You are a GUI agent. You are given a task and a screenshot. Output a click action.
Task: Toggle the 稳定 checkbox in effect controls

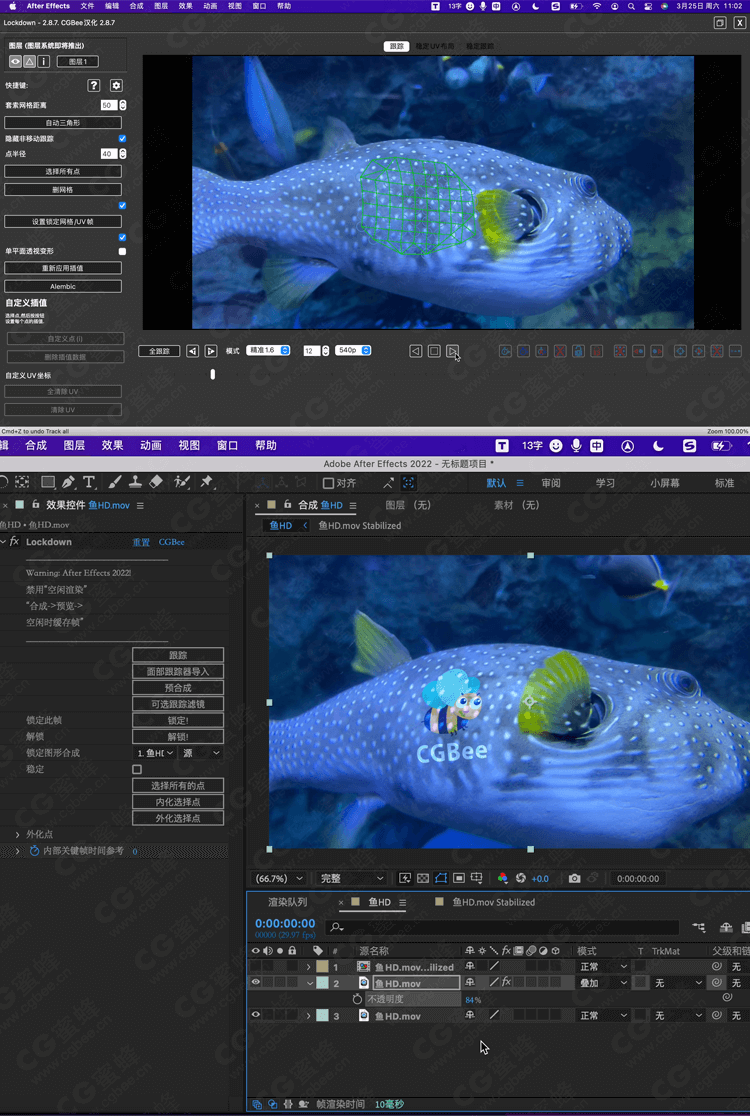[137, 769]
